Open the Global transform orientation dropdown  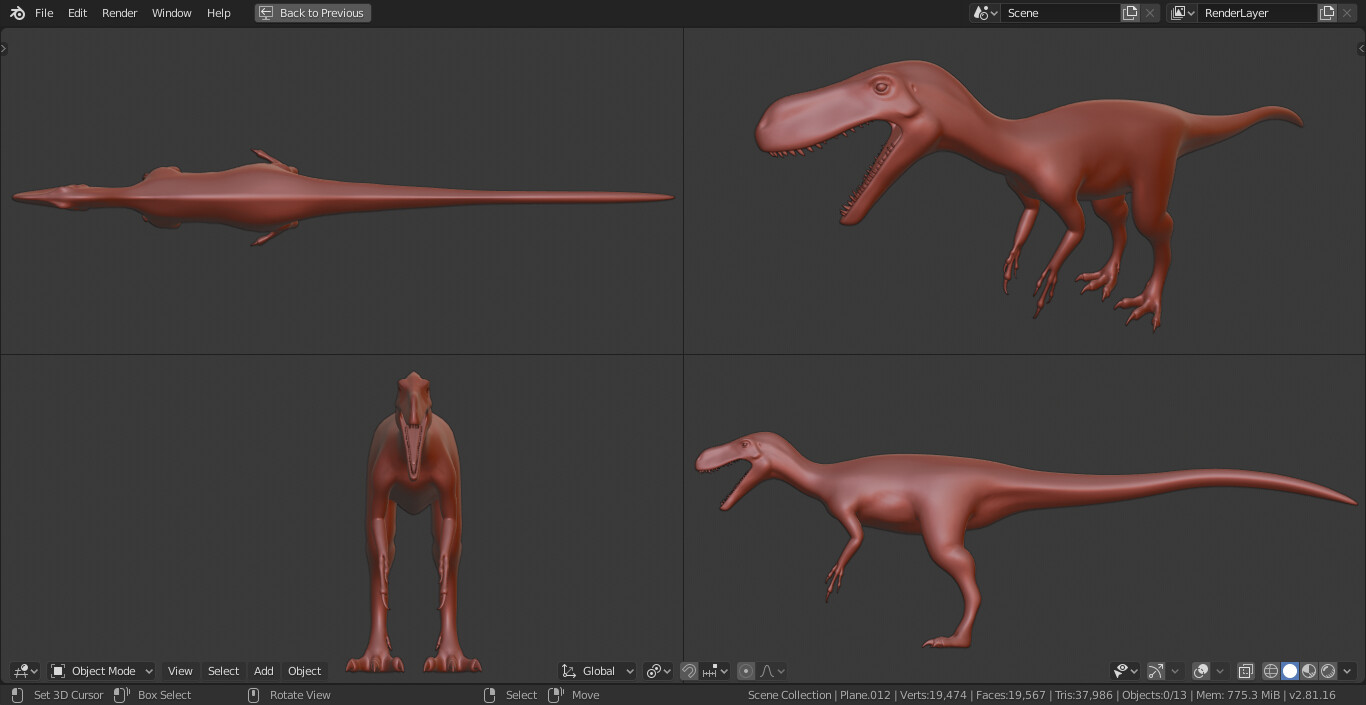[597, 671]
